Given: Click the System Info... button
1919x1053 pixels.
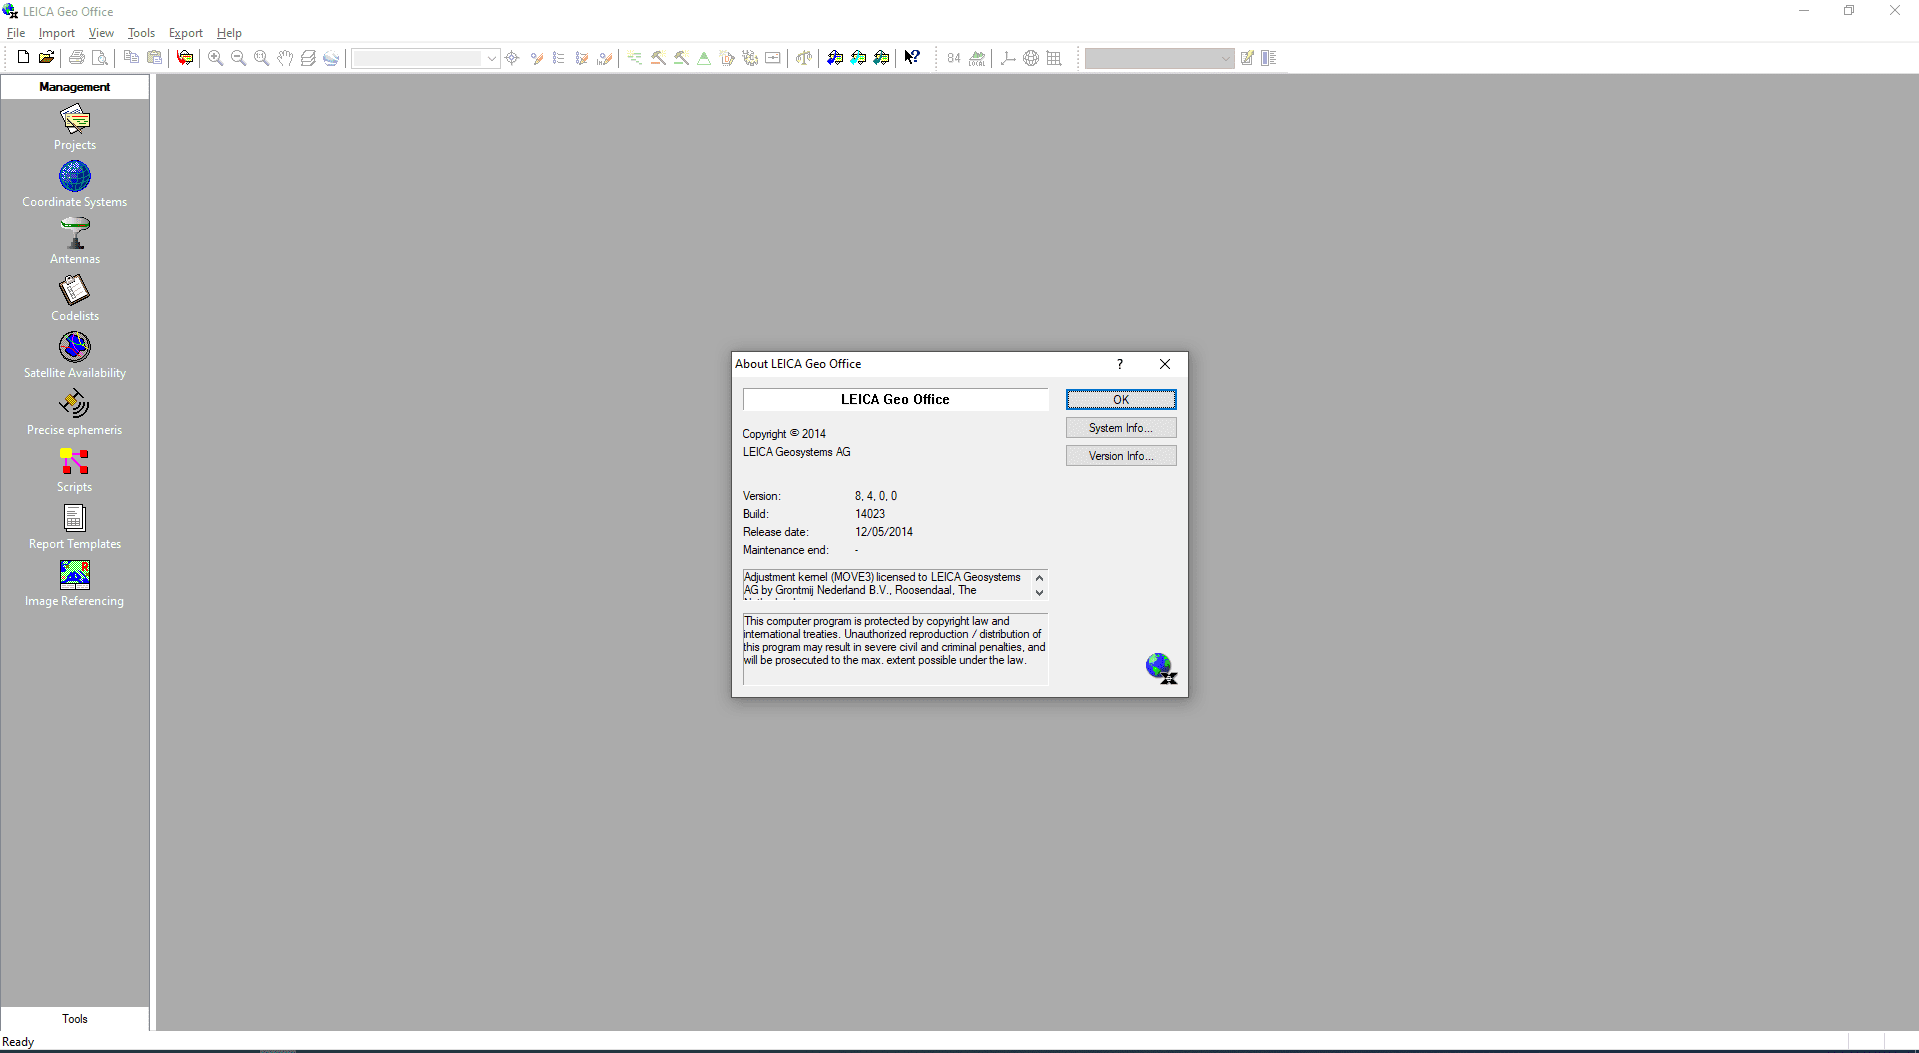Looking at the screenshot, I should (x=1121, y=428).
